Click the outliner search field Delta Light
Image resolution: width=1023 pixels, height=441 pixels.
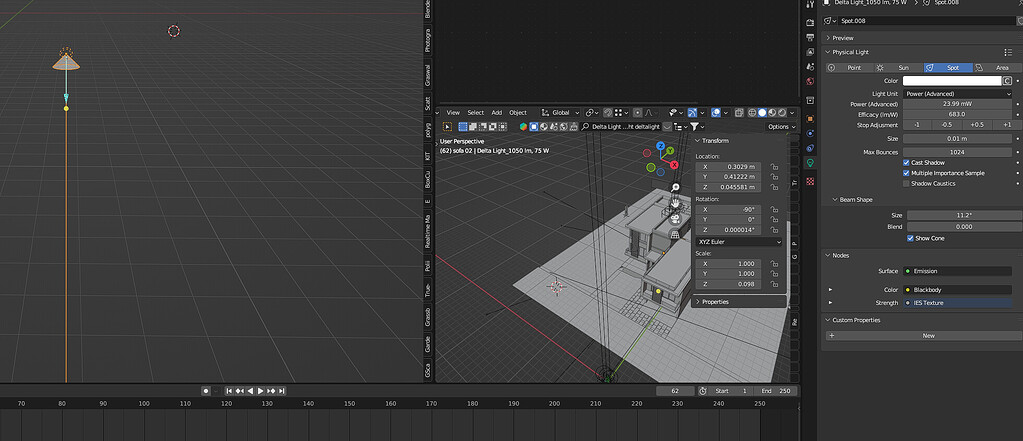click(x=620, y=127)
